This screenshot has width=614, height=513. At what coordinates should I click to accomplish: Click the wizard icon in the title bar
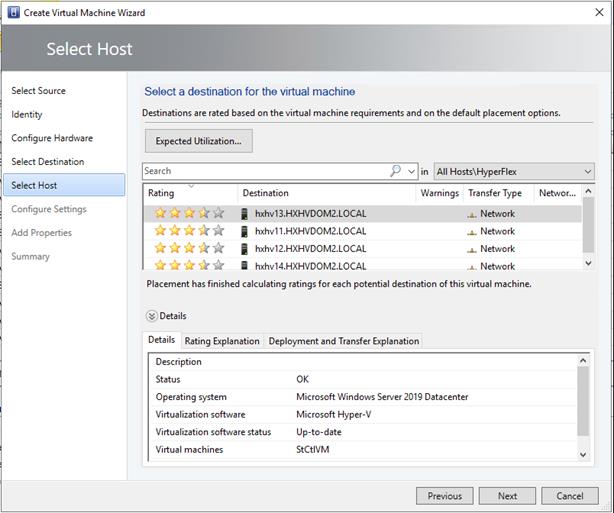[x=13, y=13]
